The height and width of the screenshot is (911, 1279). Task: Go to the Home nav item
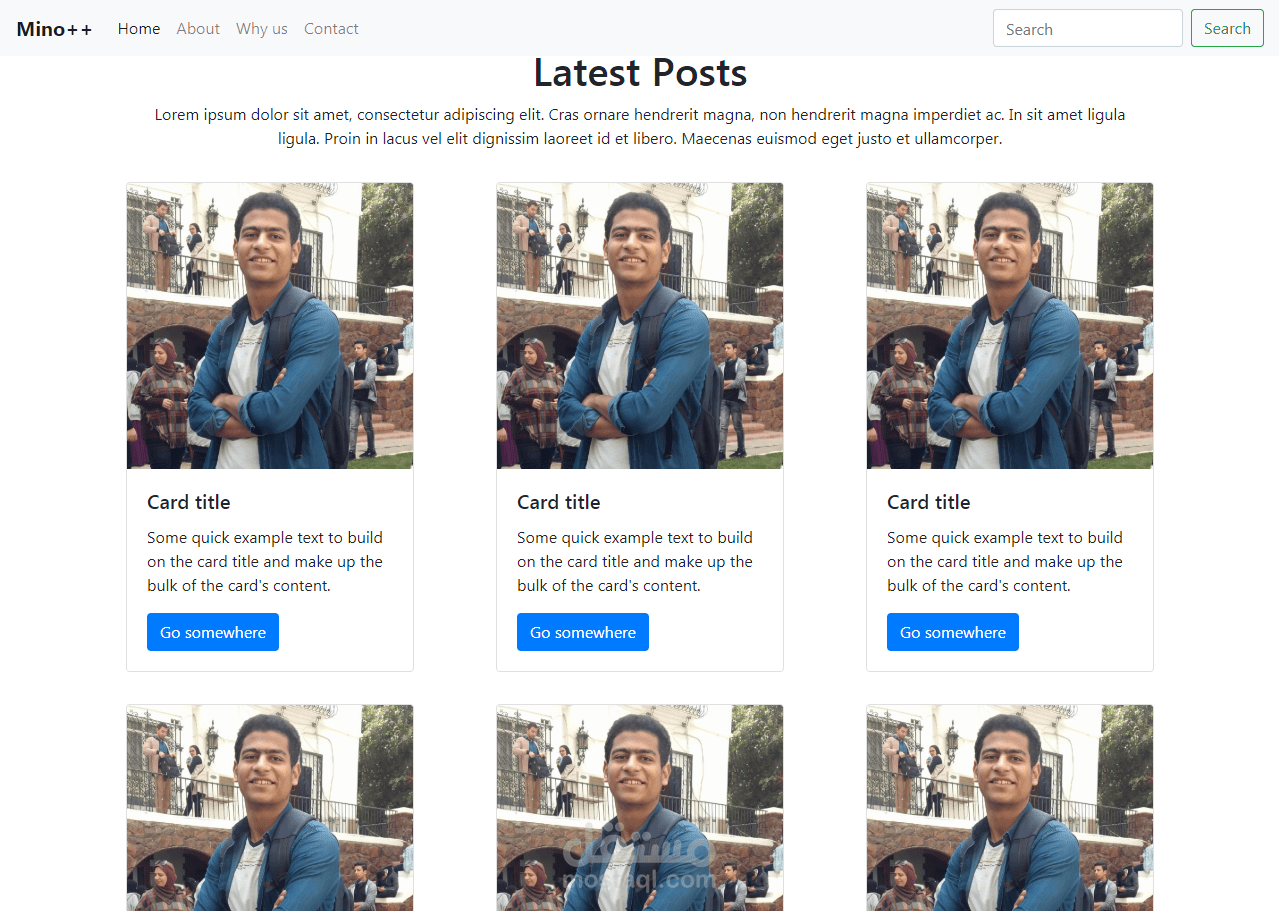(139, 29)
